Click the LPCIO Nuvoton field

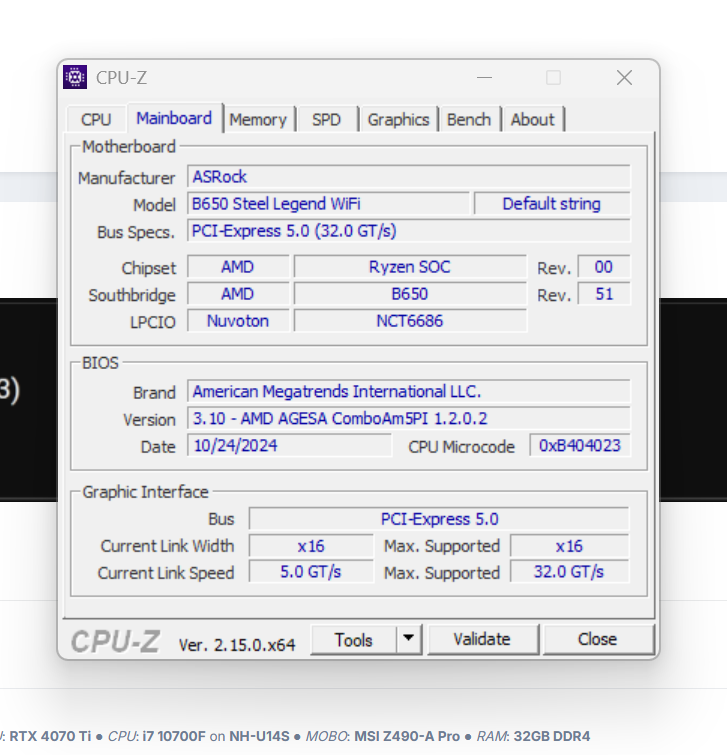(x=238, y=321)
